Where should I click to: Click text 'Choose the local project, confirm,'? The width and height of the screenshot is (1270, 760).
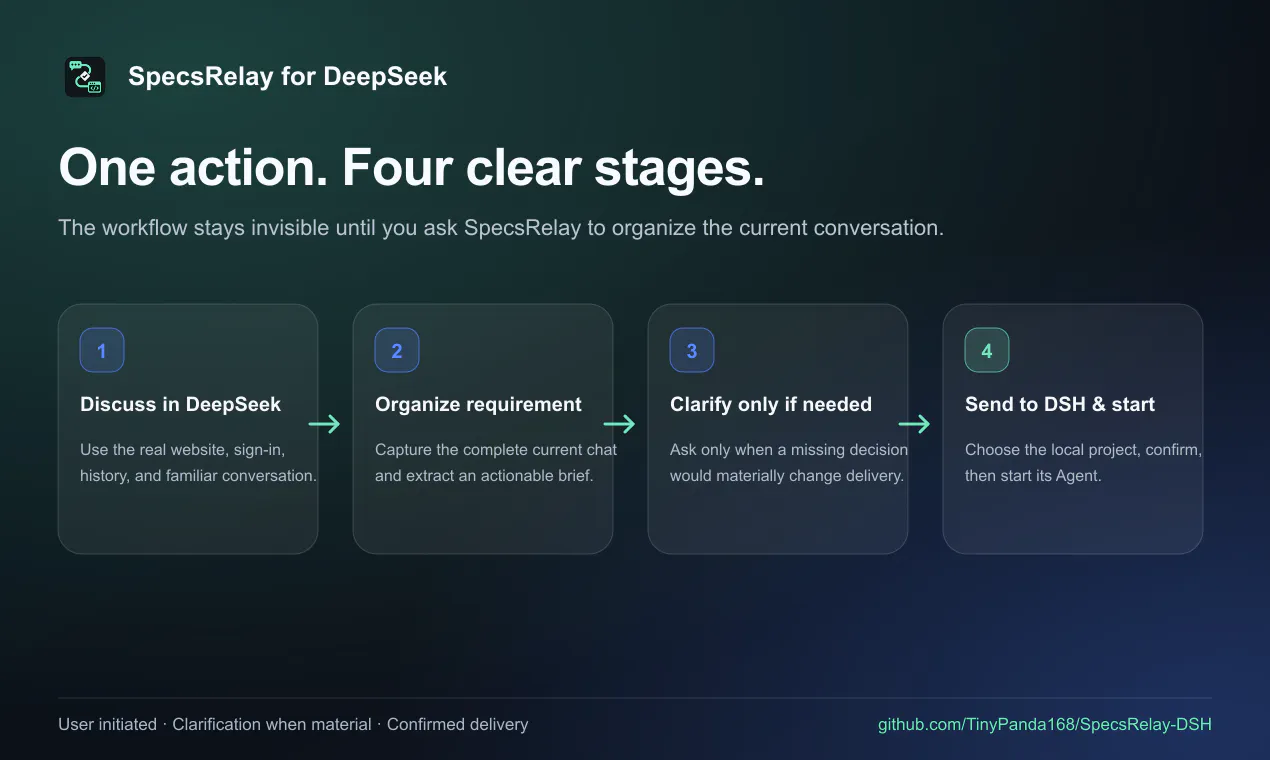(x=1084, y=450)
